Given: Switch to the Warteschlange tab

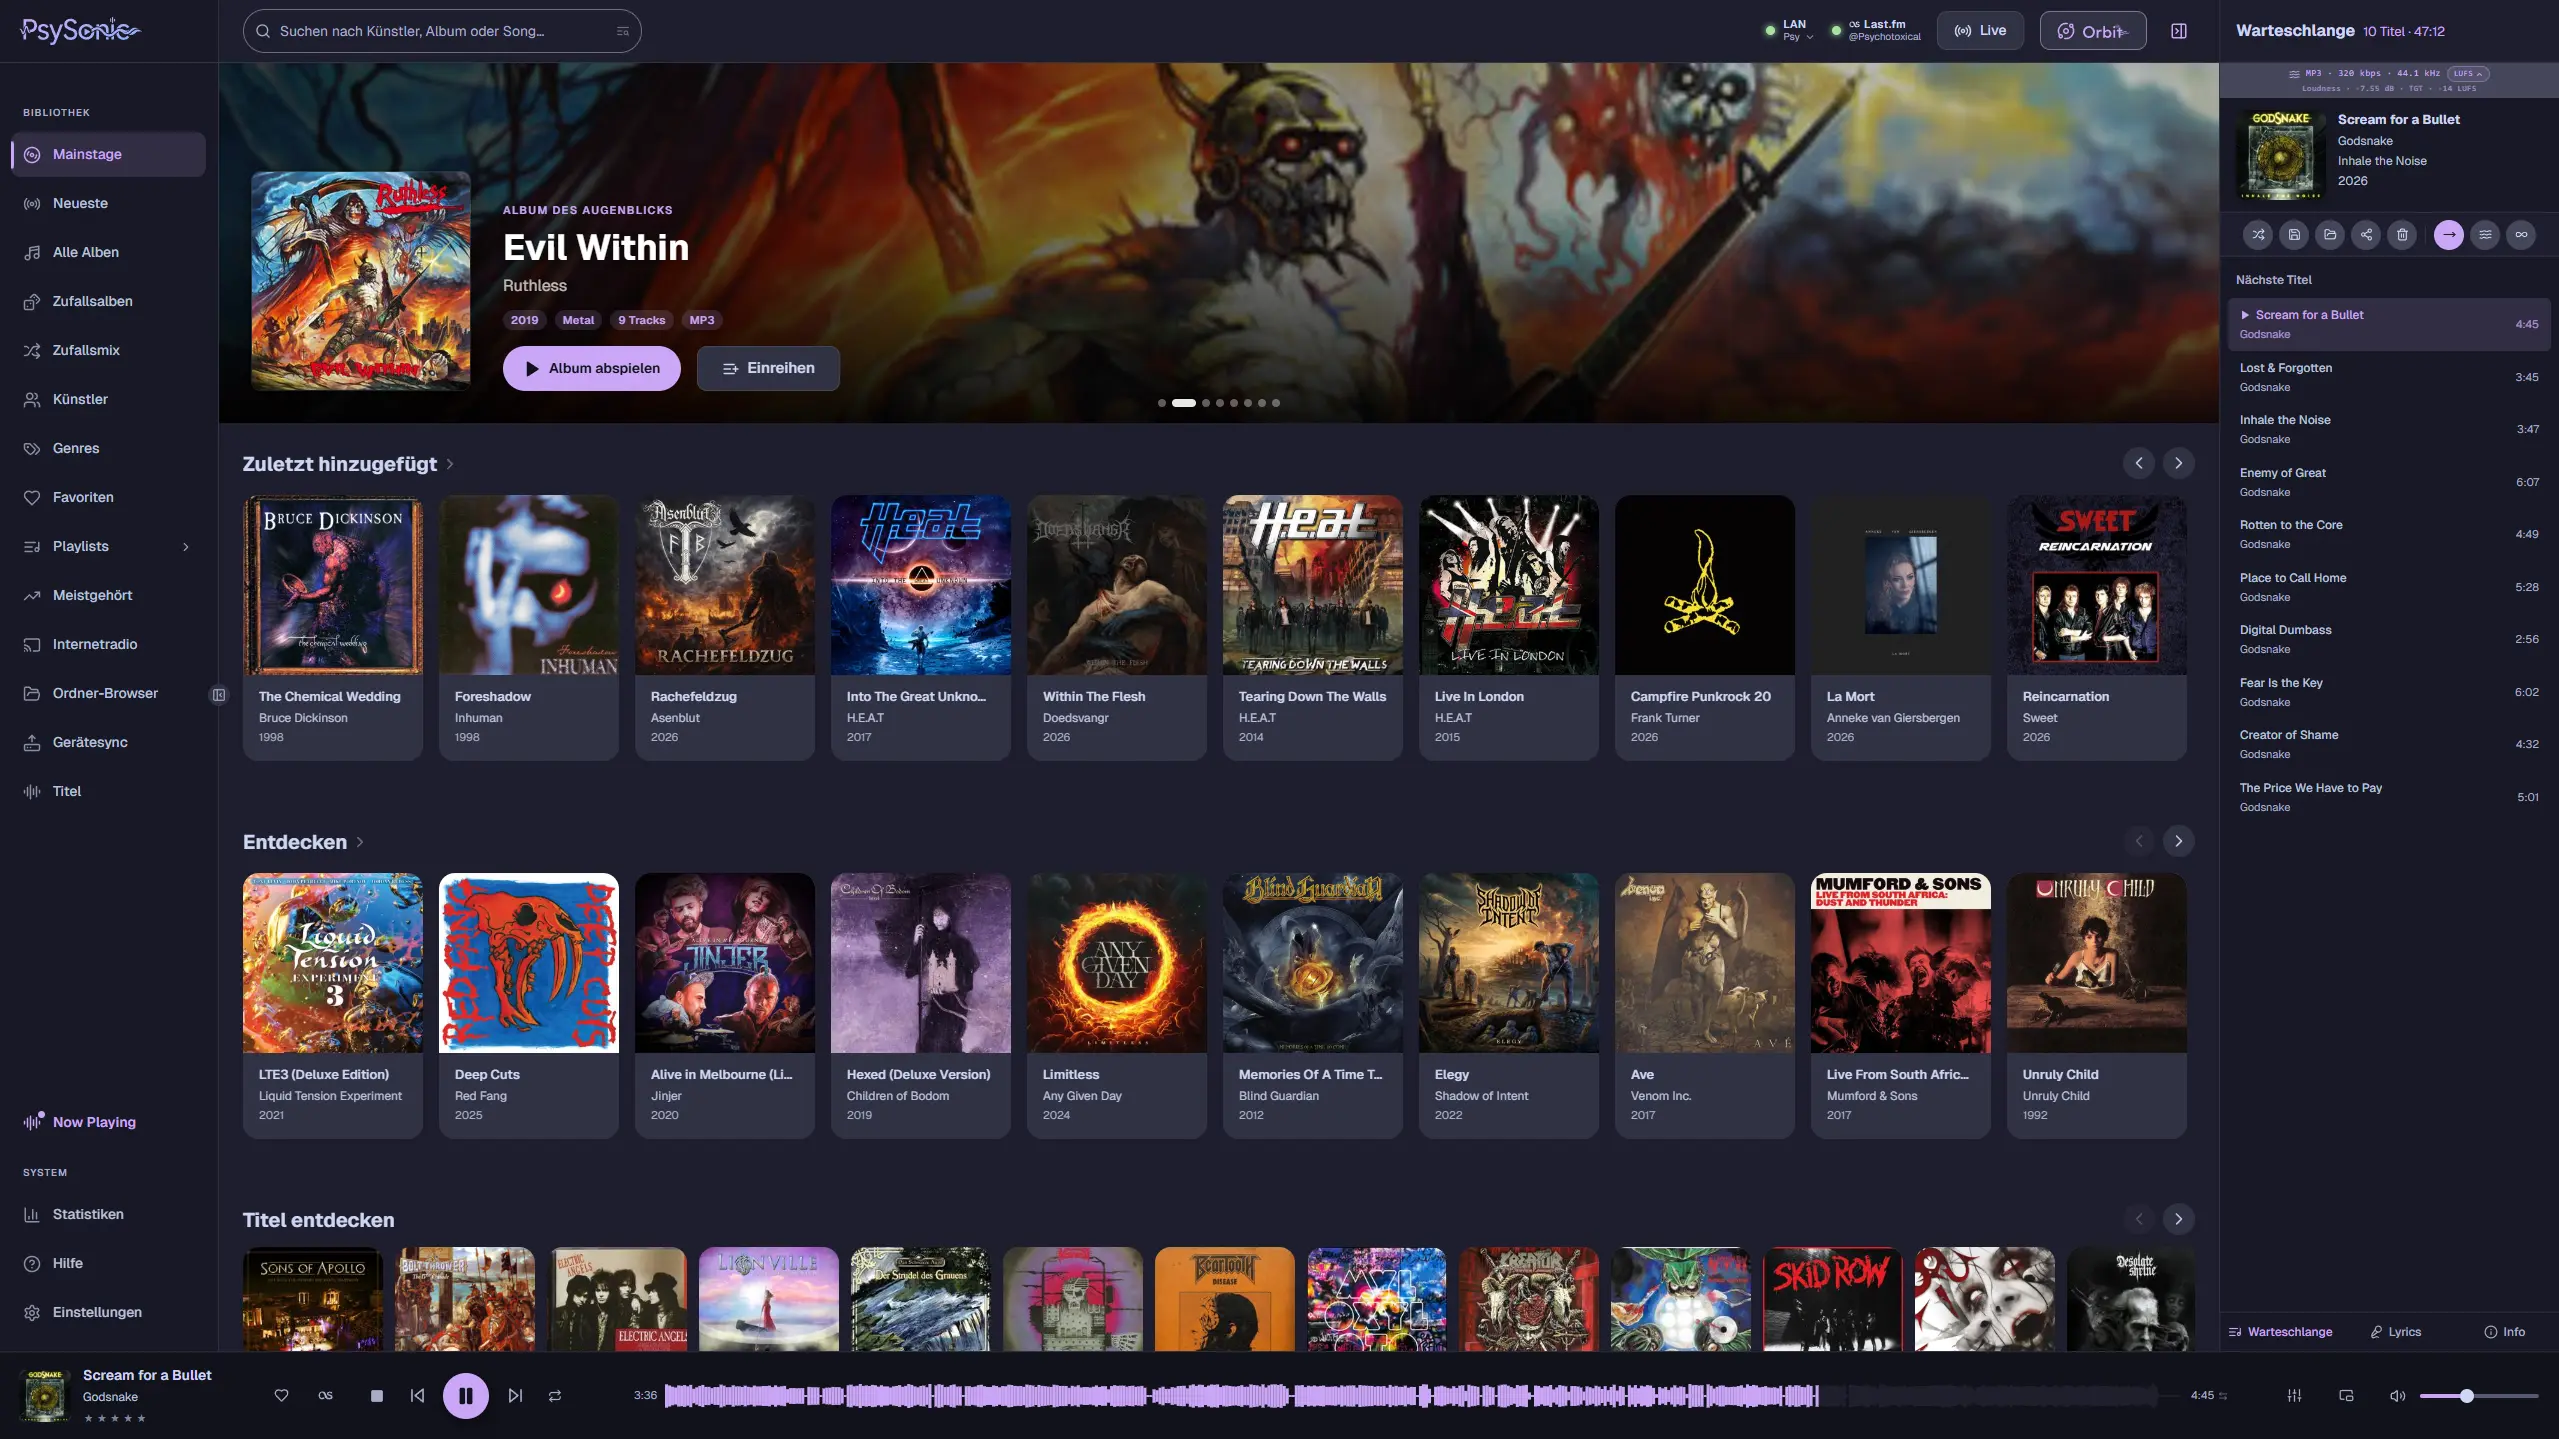Looking at the screenshot, I should point(2281,1332).
